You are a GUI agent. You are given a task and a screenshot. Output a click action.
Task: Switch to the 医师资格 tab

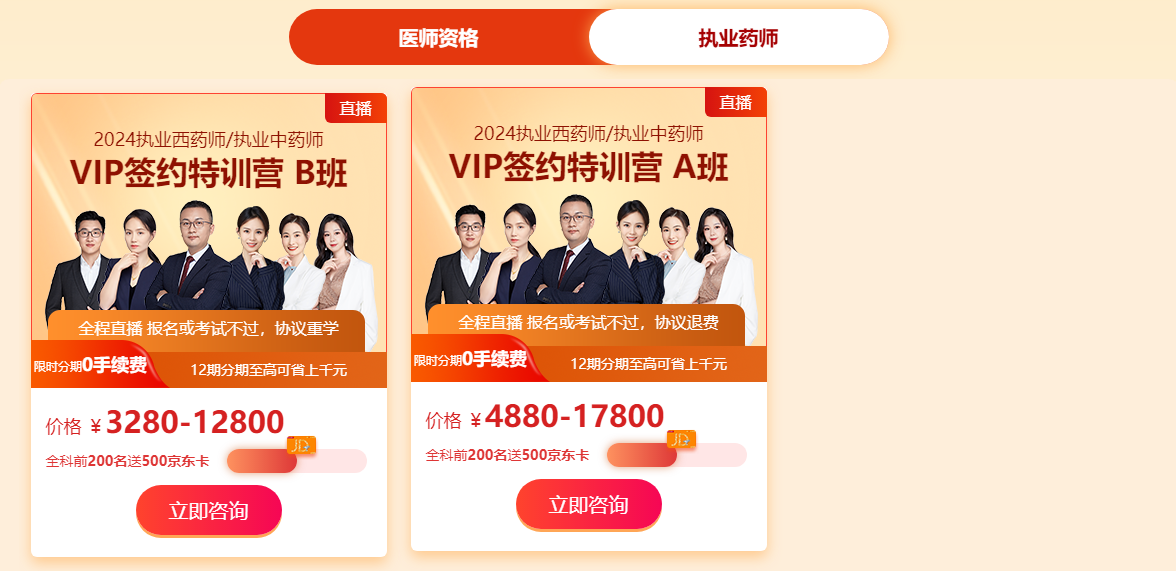coord(439,38)
